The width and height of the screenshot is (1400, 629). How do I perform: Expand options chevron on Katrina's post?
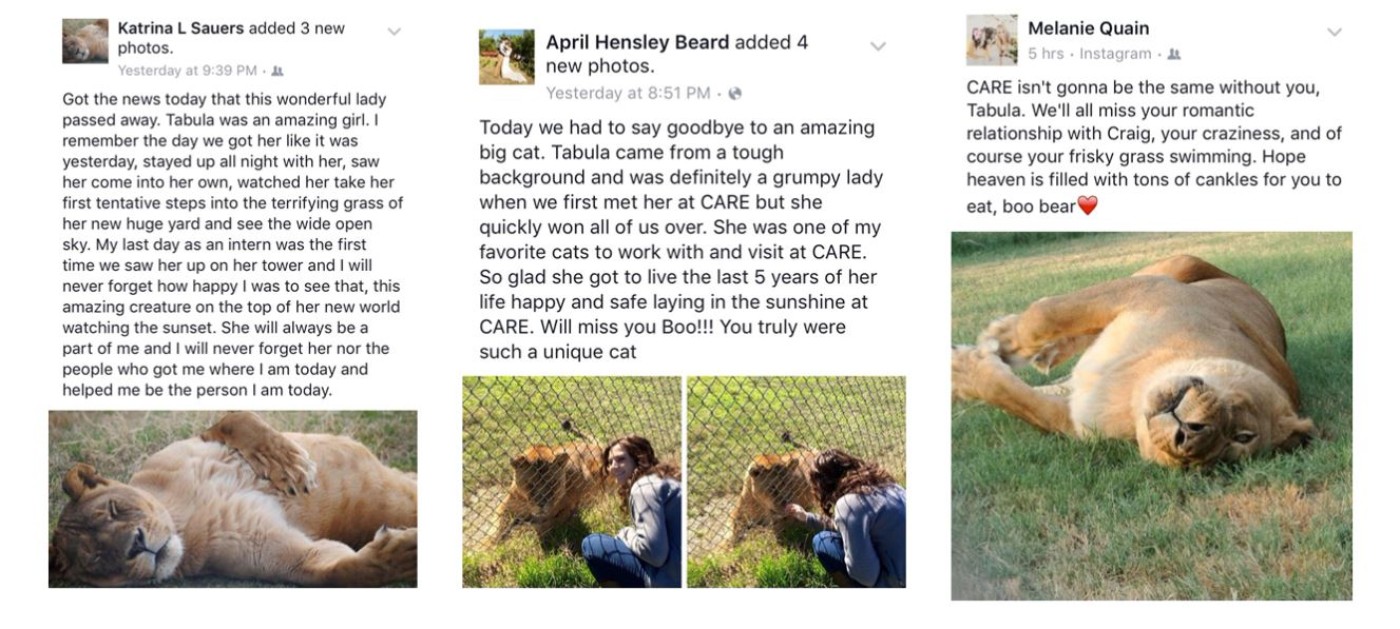point(394,32)
